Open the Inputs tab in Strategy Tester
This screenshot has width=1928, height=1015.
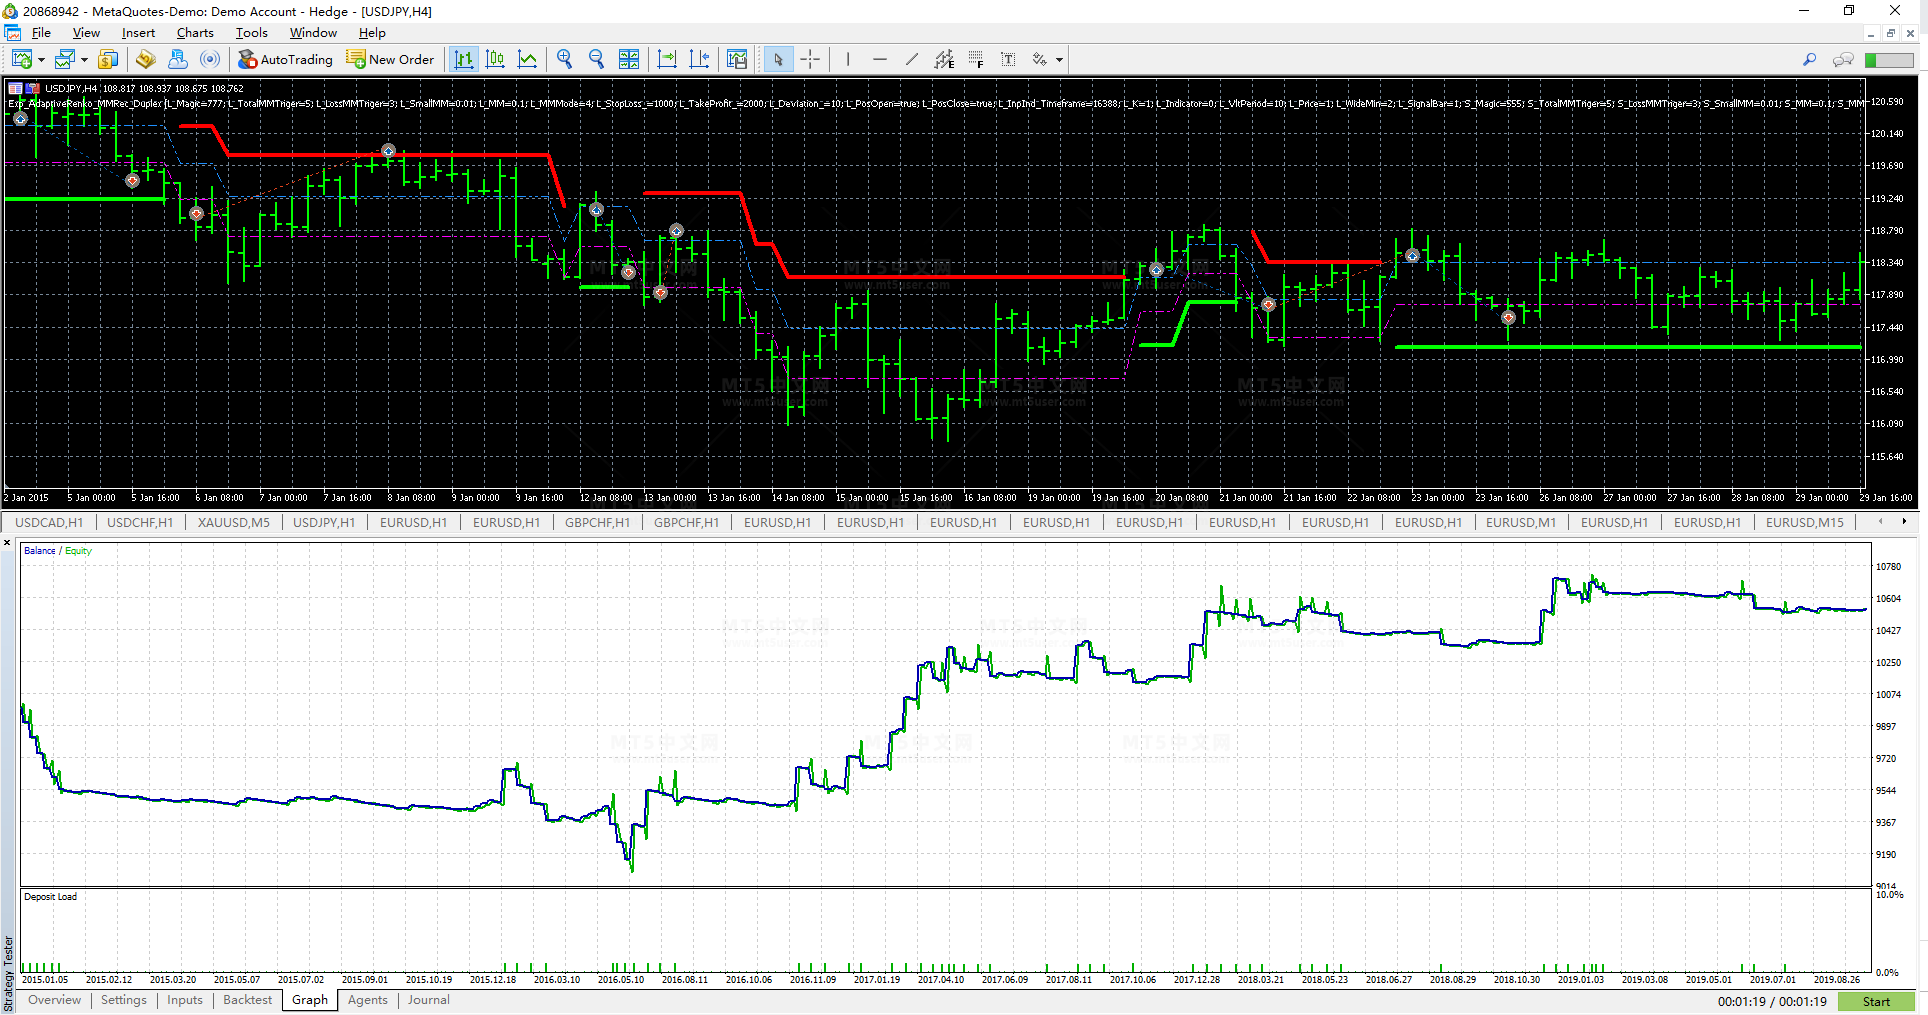185,1000
